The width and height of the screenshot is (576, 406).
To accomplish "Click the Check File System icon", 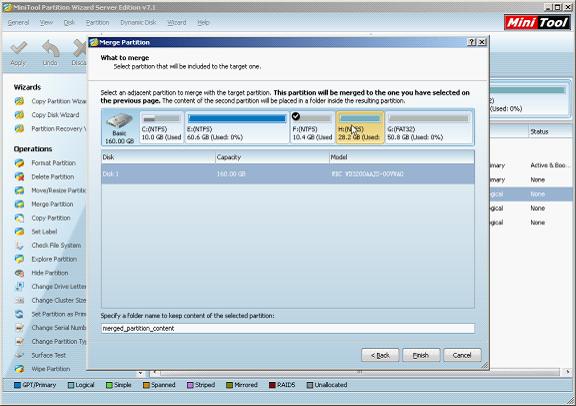I will coord(19,245).
